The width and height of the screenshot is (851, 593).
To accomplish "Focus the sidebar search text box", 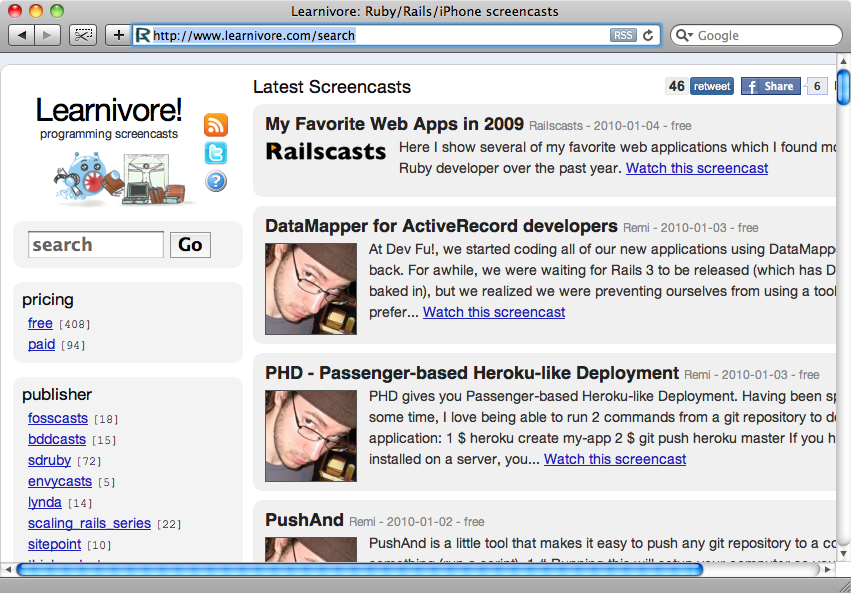I will (96, 245).
